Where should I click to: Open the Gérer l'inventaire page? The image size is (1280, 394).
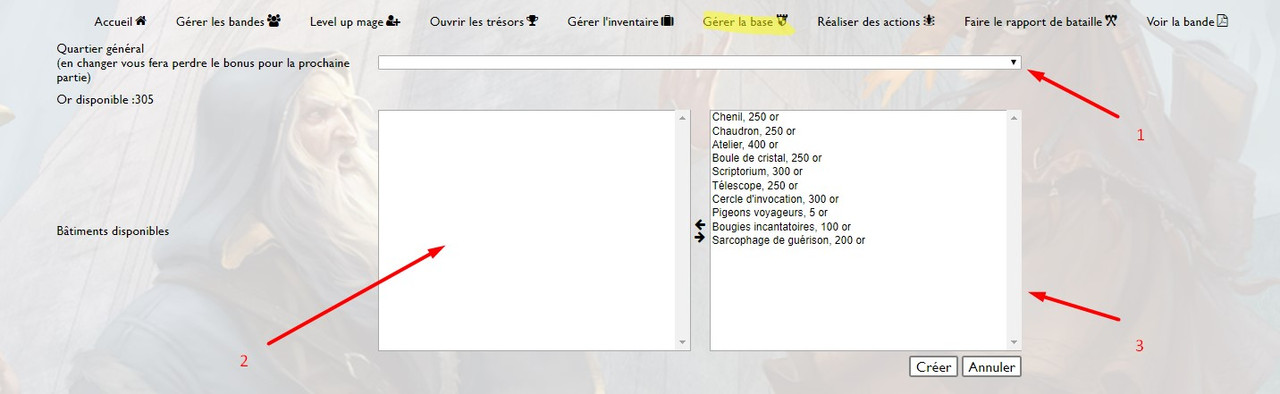[x=620, y=21]
